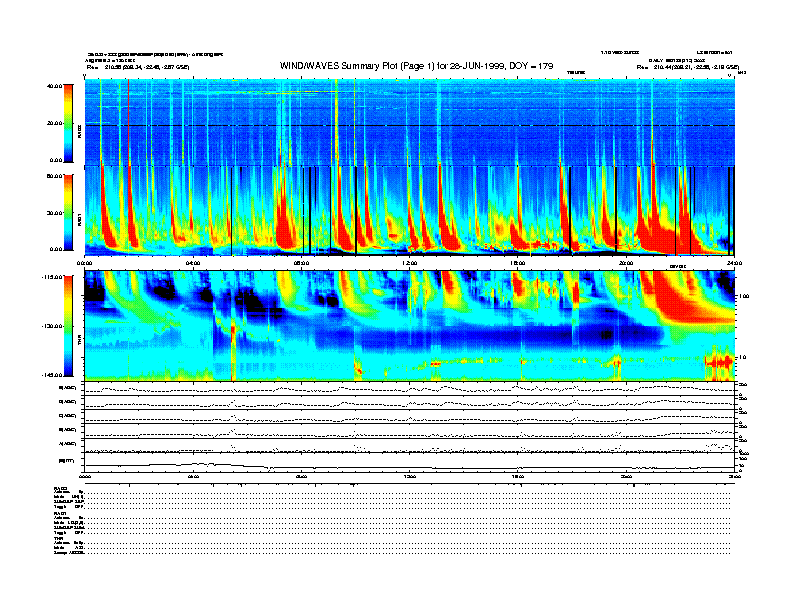Click the RAD2 color scale bar

click(68, 123)
